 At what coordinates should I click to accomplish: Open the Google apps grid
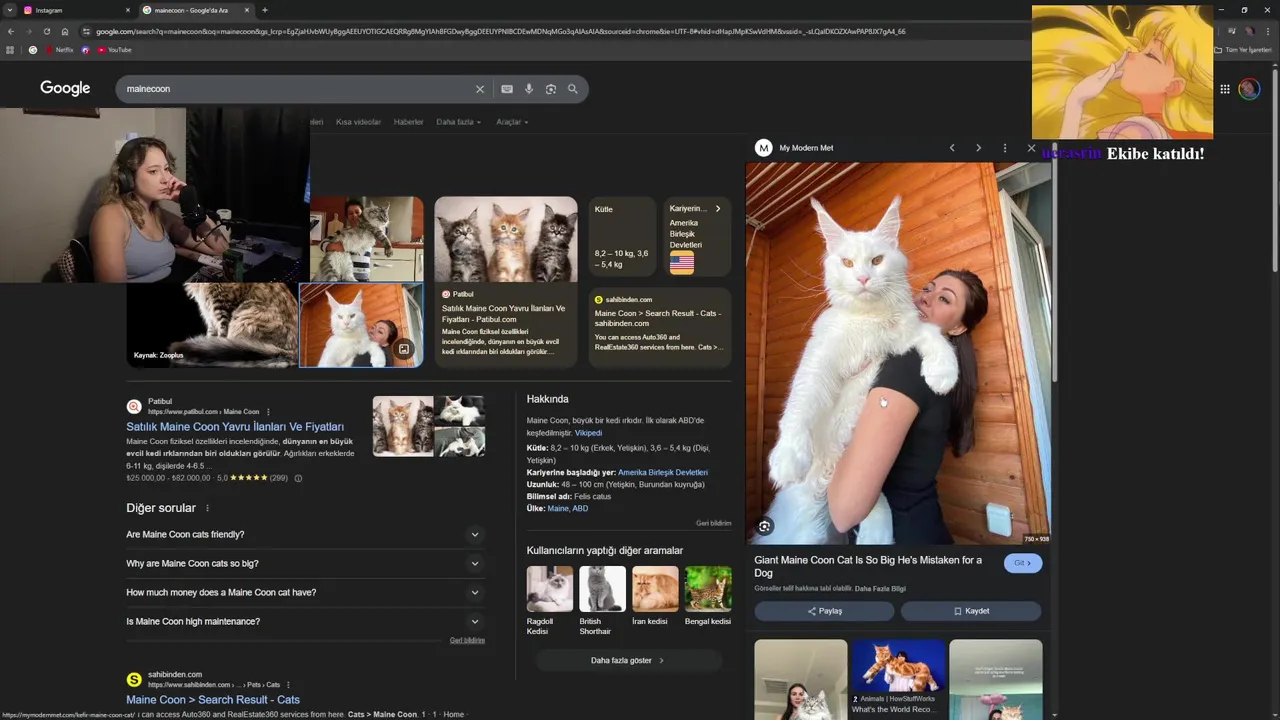click(1225, 89)
